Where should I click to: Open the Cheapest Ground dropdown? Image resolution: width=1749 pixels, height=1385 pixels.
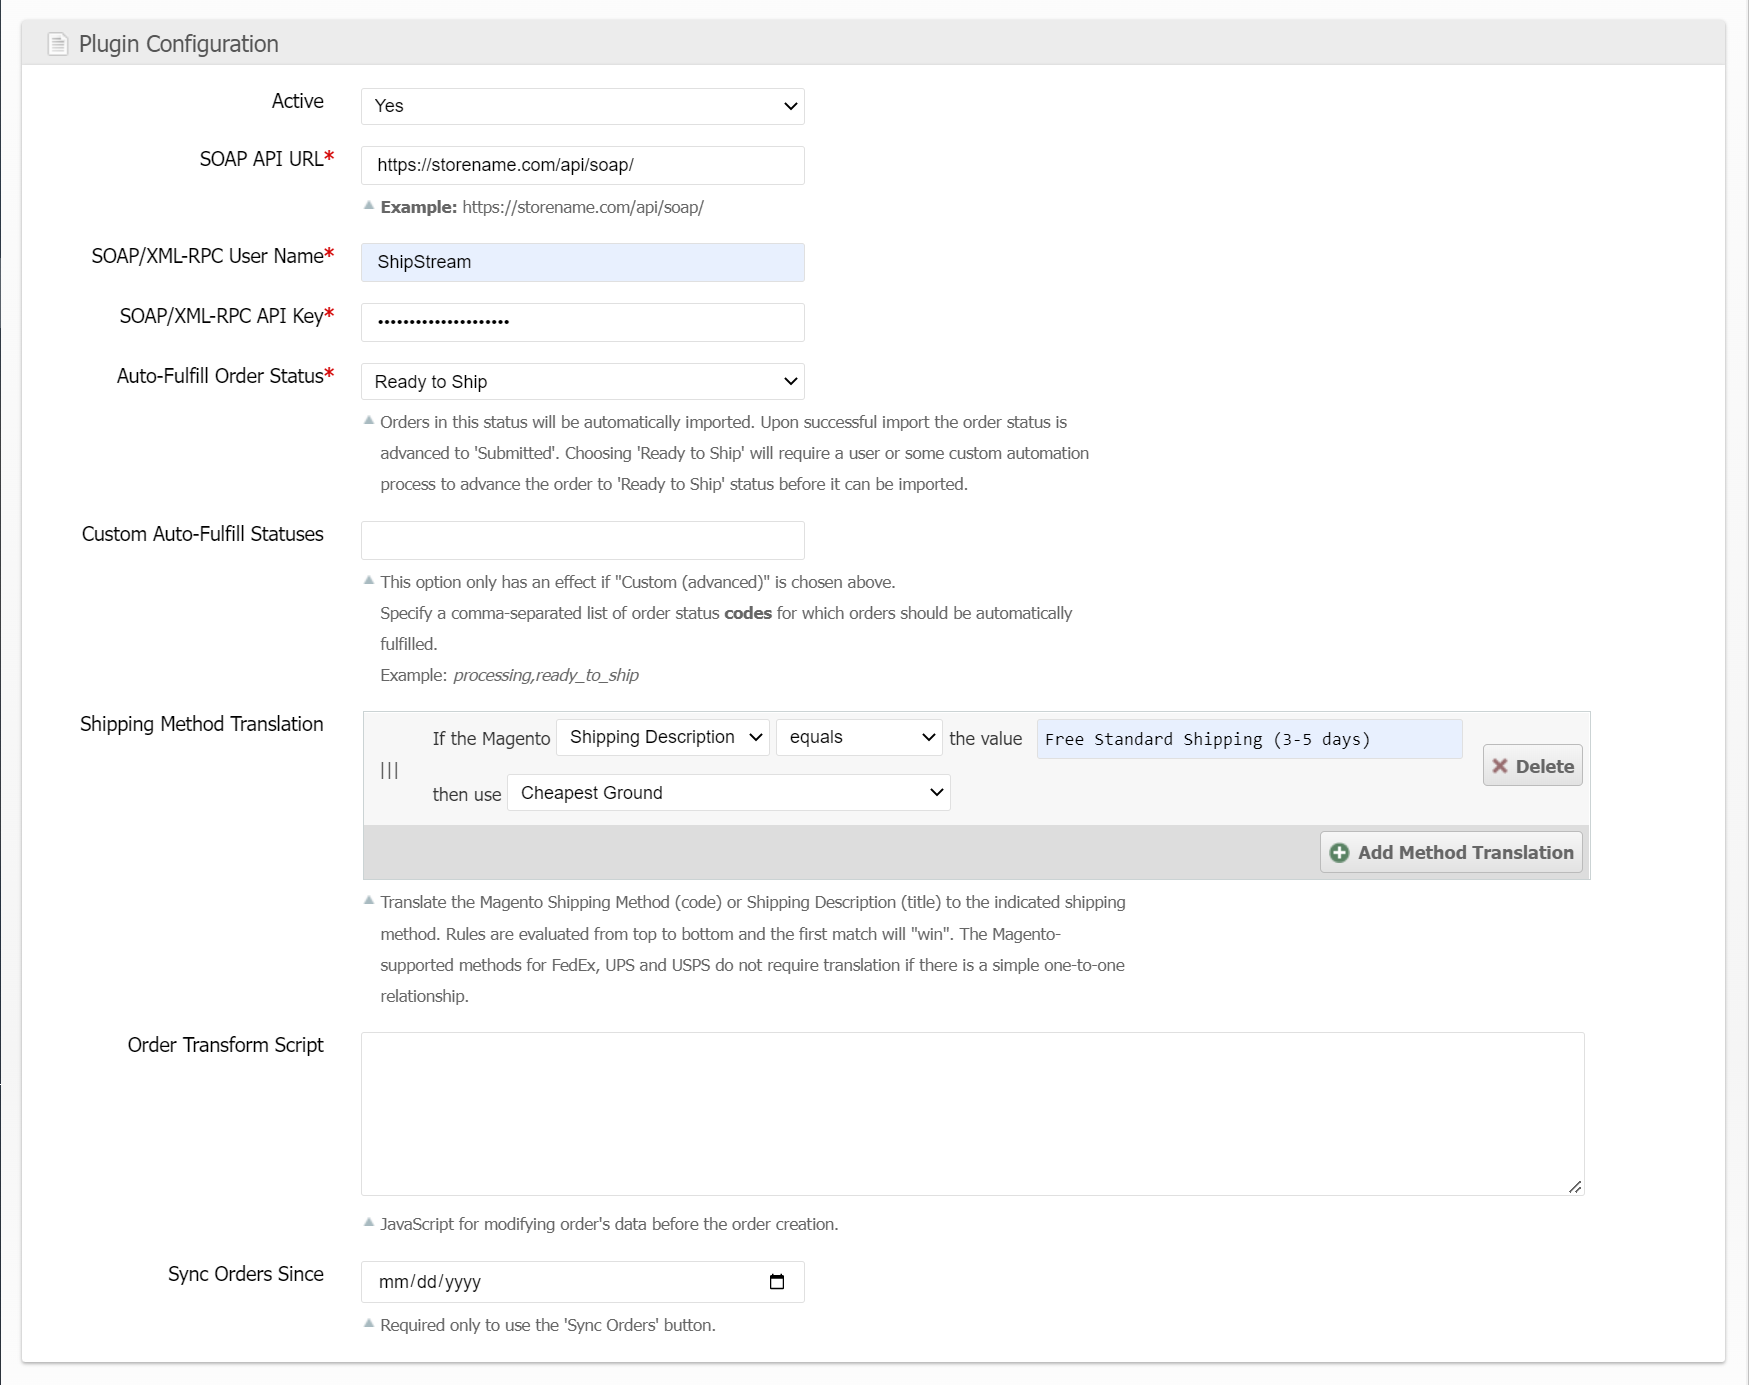click(x=728, y=793)
